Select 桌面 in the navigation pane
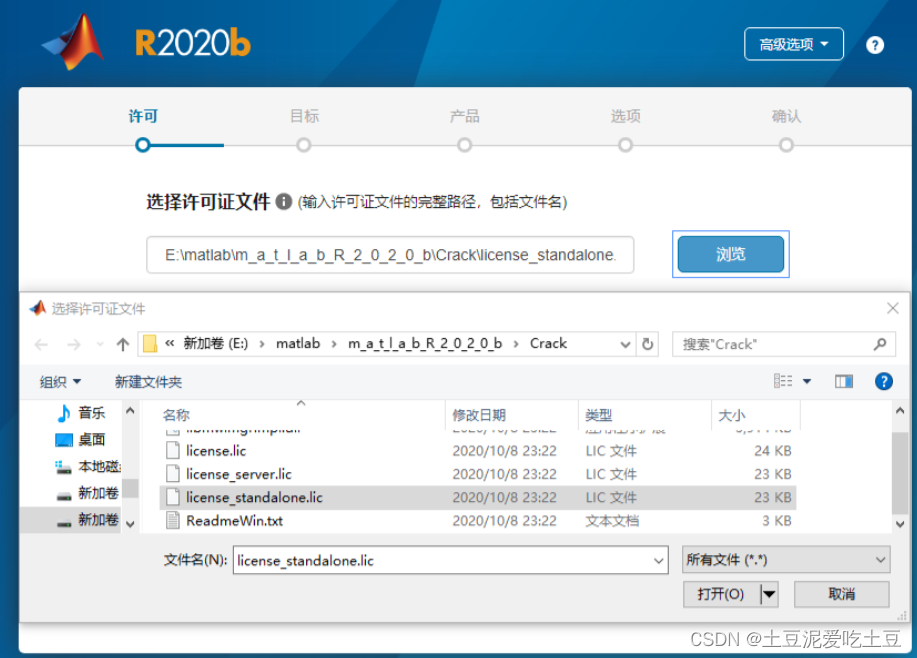Image resolution: width=917 pixels, height=658 pixels. [80, 439]
